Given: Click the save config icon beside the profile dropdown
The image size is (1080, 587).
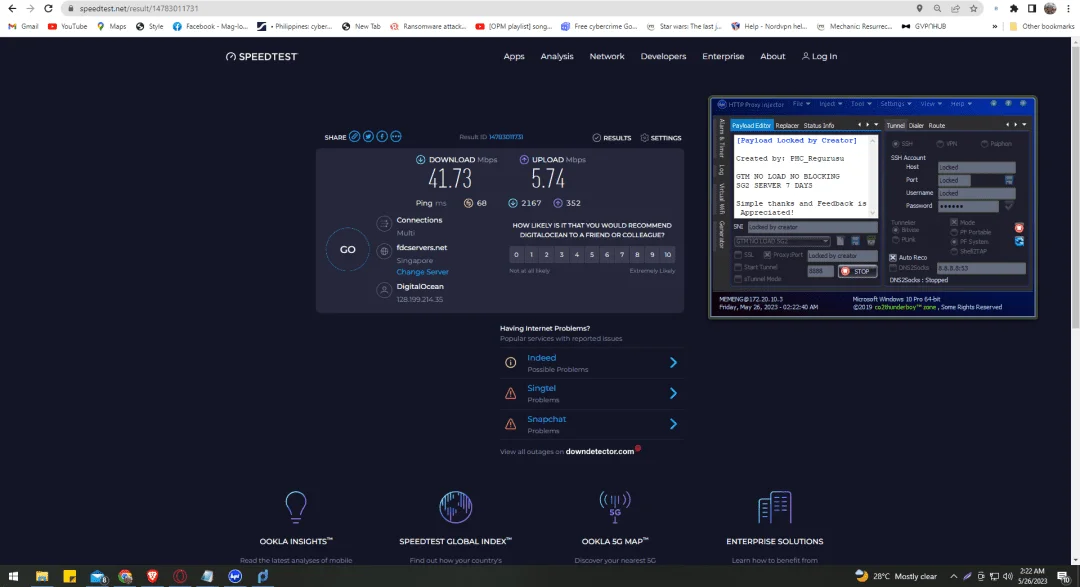Looking at the screenshot, I should (855, 241).
